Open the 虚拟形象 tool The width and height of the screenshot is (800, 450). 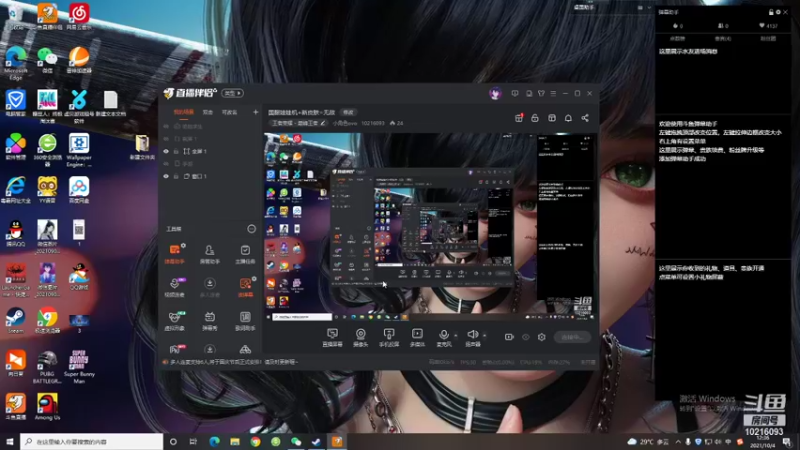tap(174, 320)
